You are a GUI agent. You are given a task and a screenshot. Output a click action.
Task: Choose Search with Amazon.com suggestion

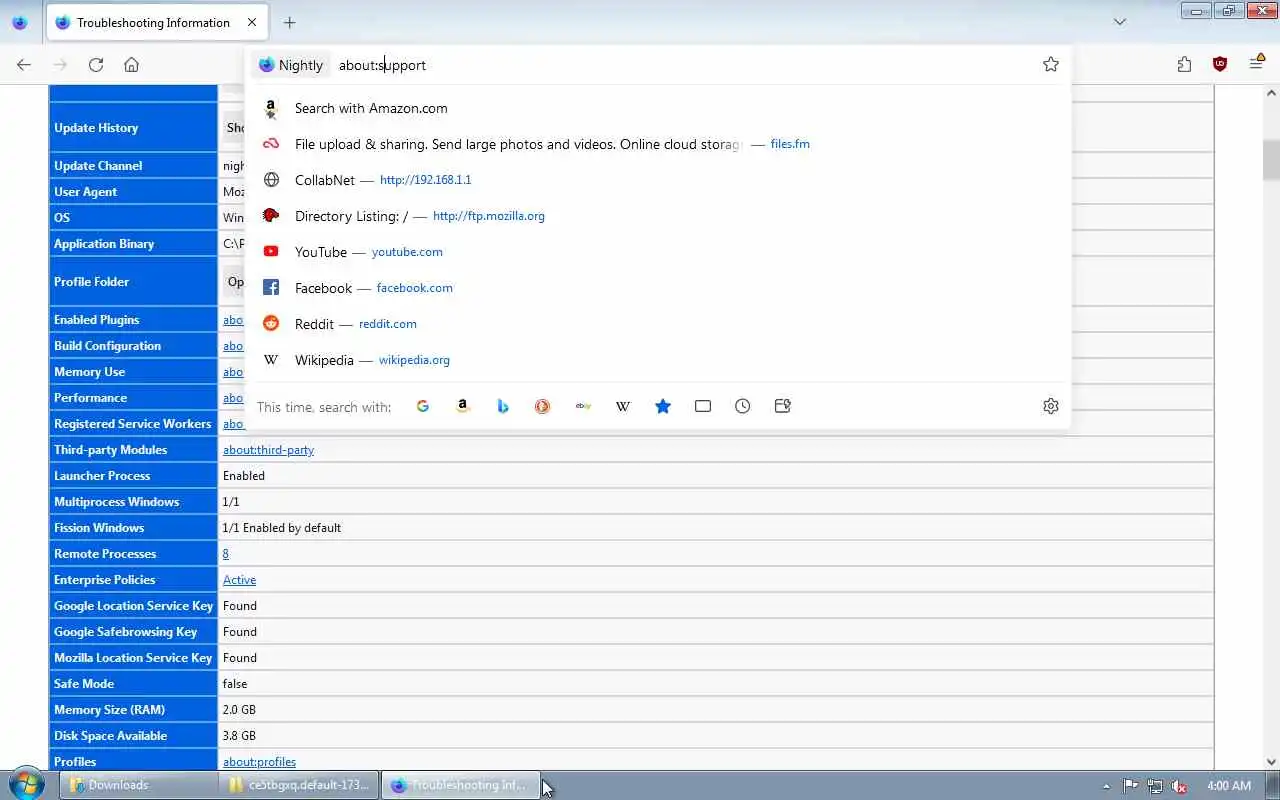658,108
